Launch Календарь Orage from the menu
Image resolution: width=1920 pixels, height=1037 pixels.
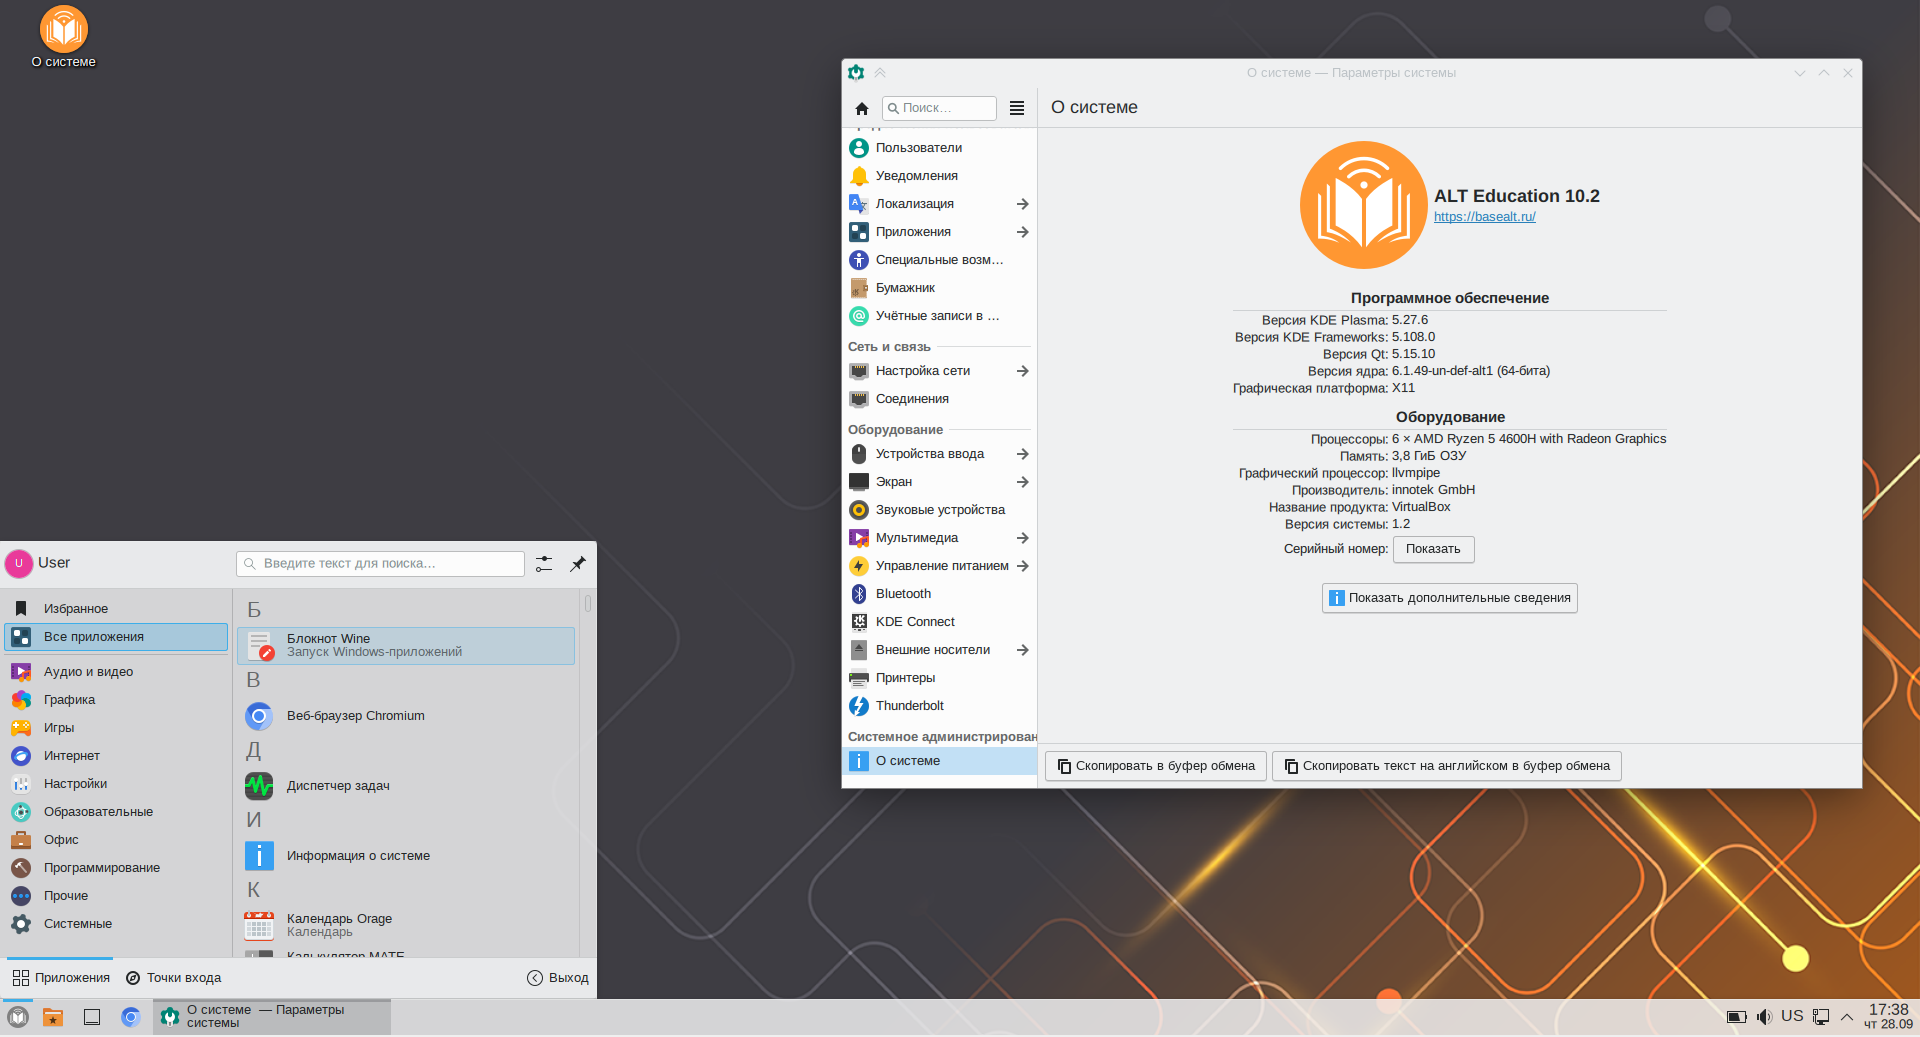coord(406,926)
